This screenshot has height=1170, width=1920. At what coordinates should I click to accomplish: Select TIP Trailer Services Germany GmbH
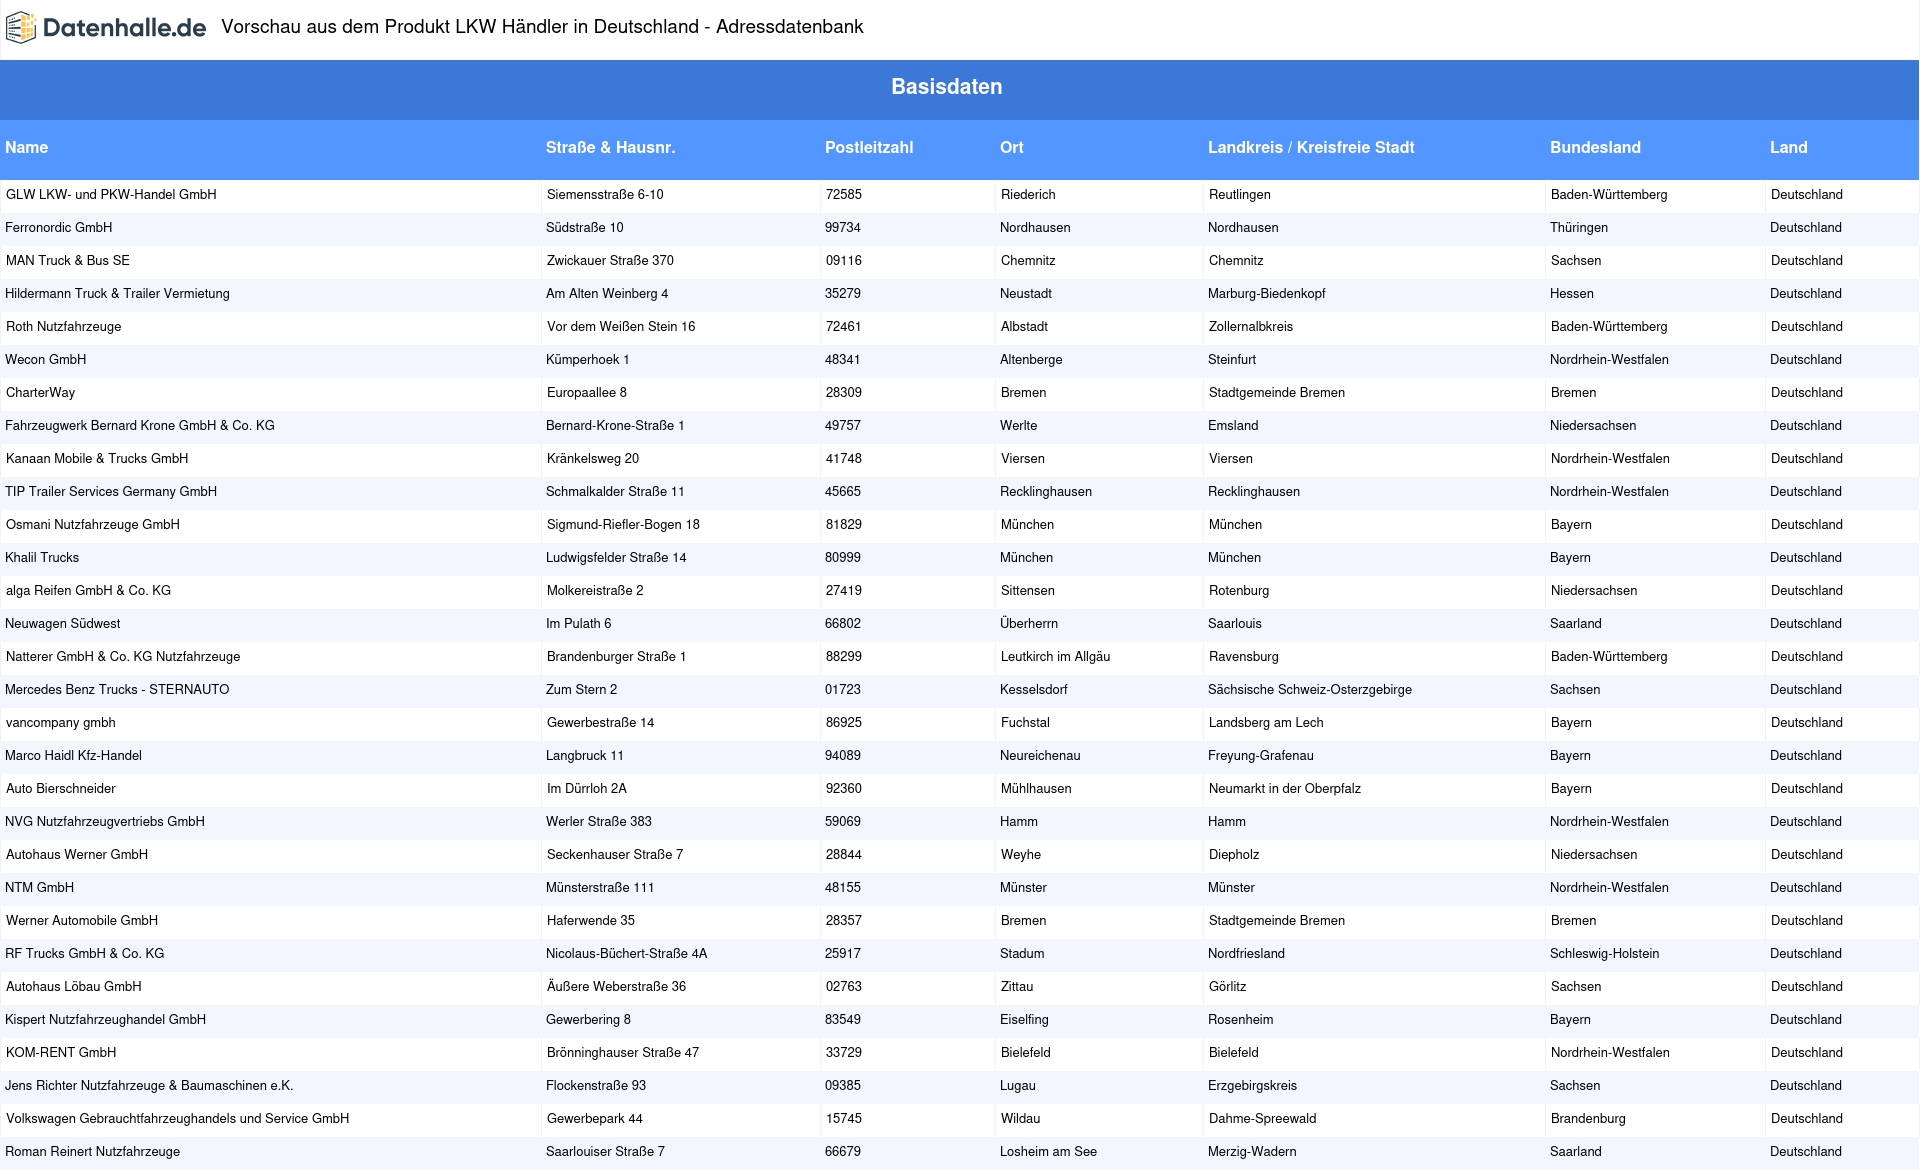tap(111, 492)
